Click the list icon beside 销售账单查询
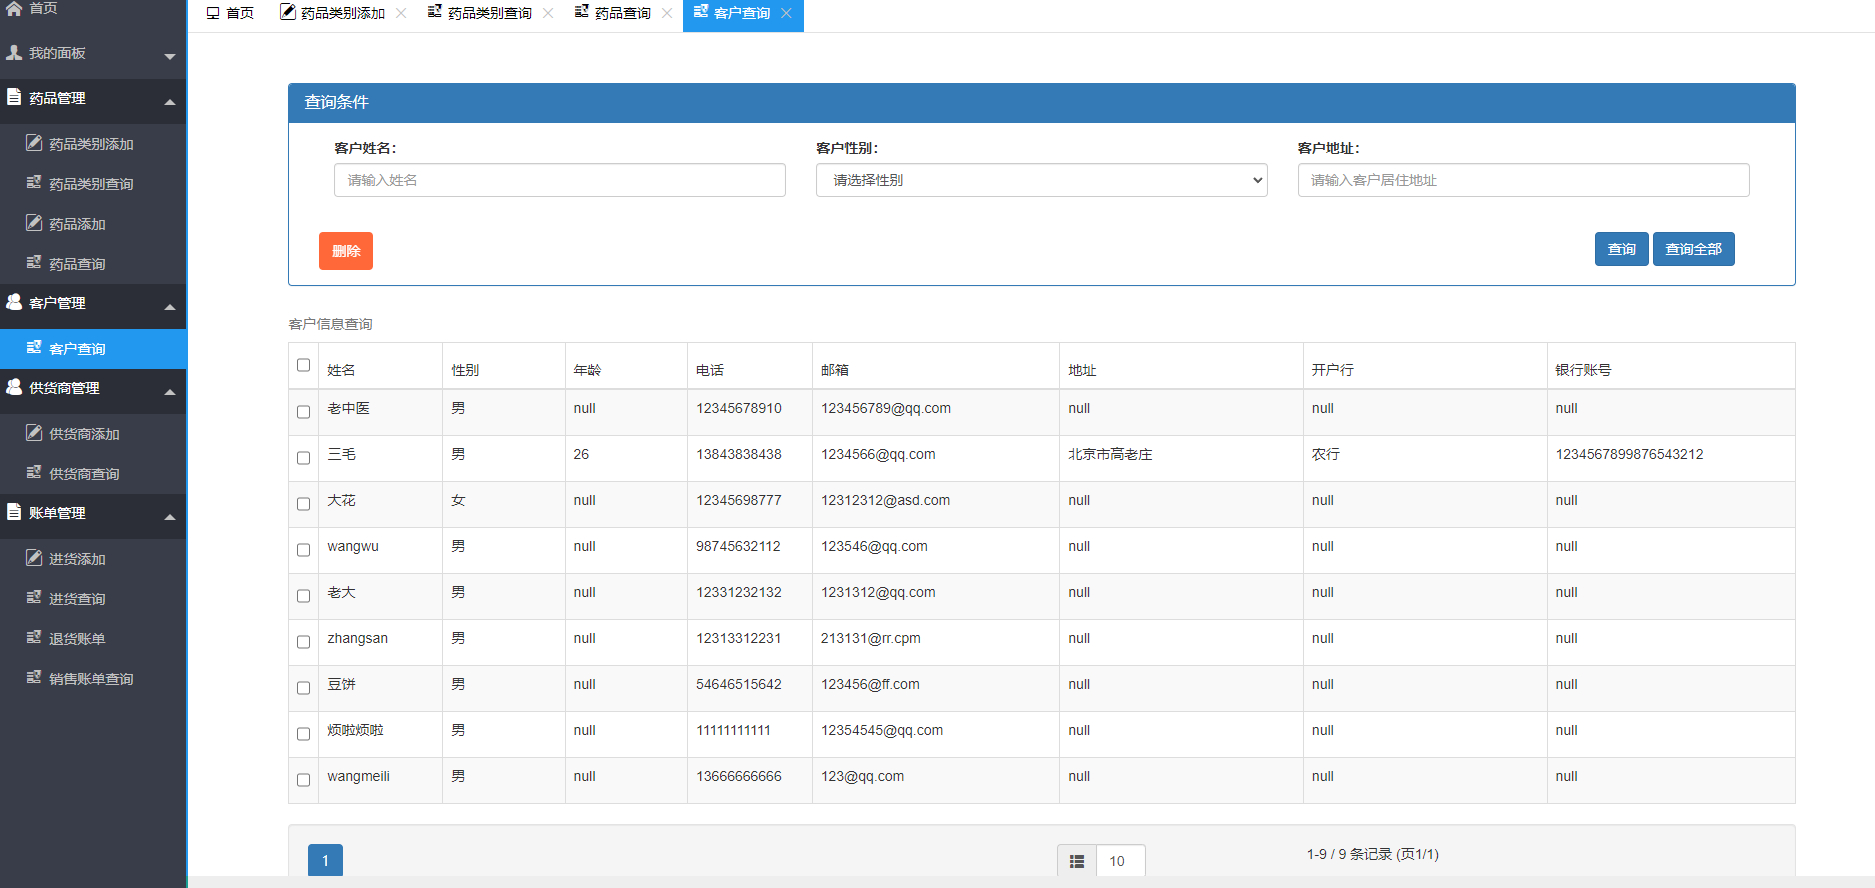Image resolution: width=1875 pixels, height=888 pixels. point(34,678)
